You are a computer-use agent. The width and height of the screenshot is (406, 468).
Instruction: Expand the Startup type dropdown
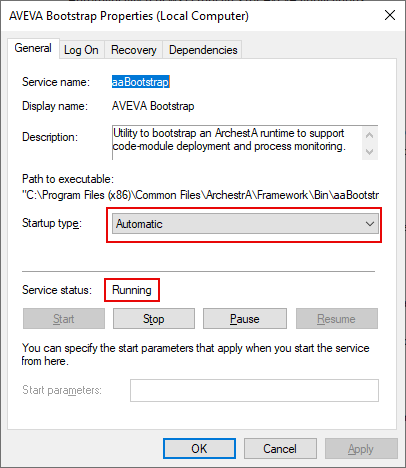tap(245, 224)
